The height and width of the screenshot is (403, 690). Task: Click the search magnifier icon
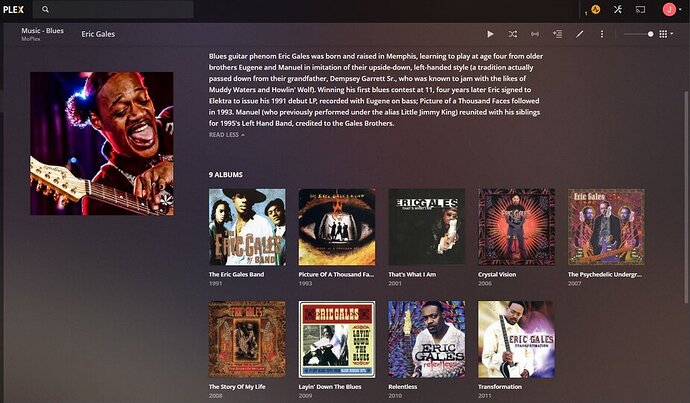(x=45, y=9)
